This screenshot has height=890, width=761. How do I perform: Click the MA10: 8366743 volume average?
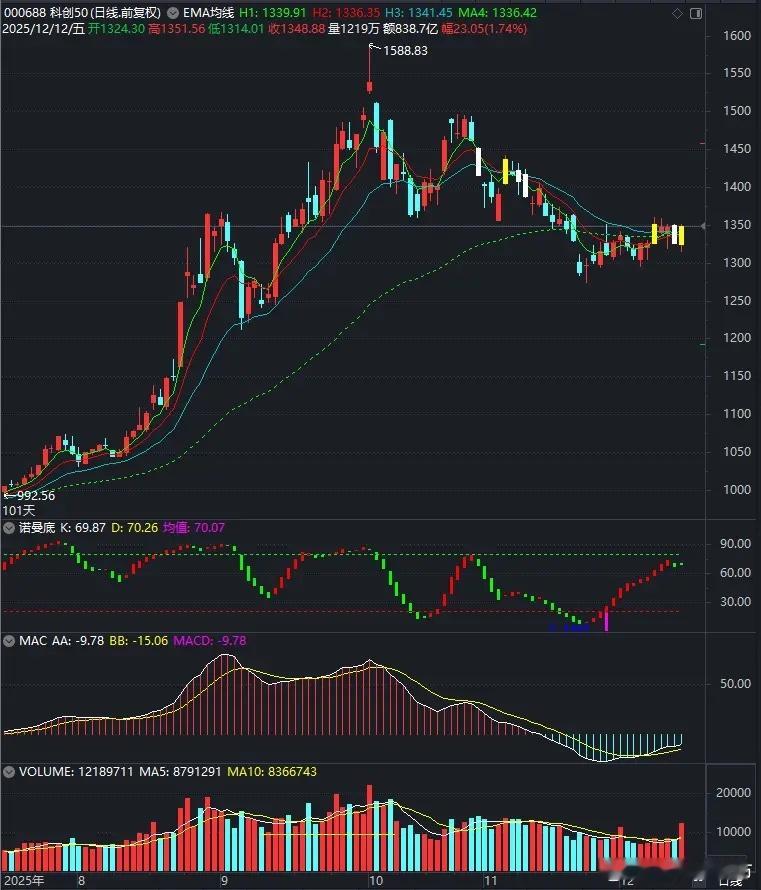tap(272, 772)
